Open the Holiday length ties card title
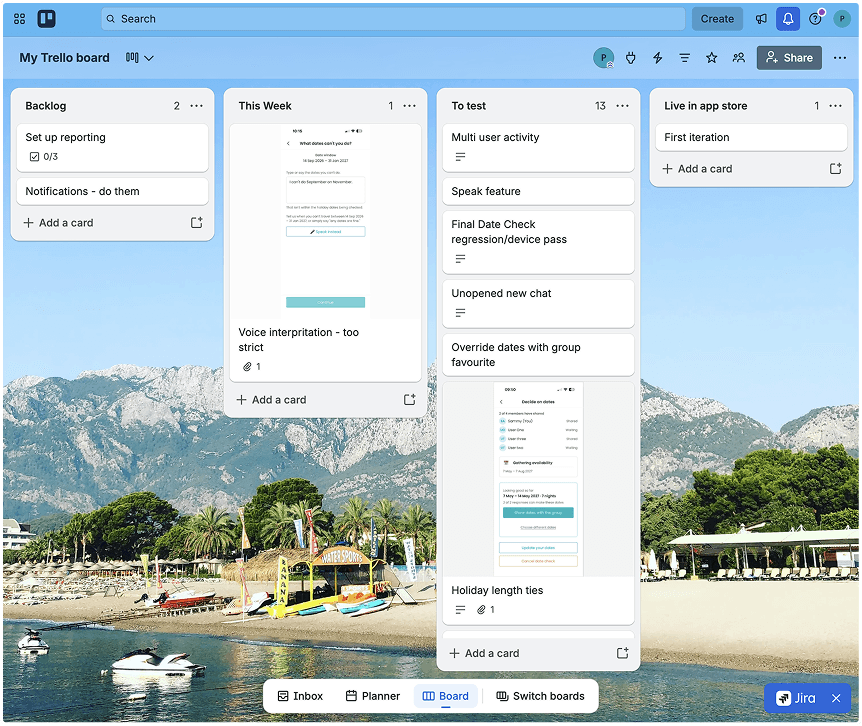The height and width of the screenshot is (726, 862). (497, 590)
